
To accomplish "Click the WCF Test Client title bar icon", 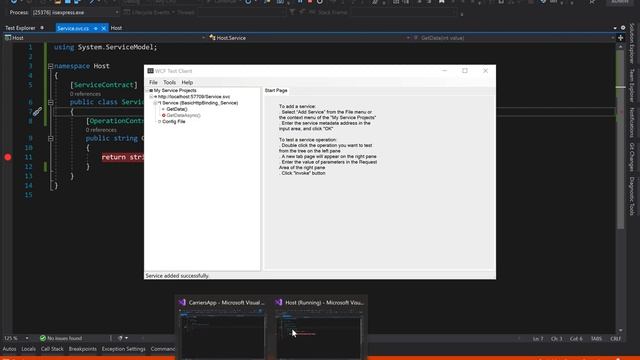I will 150,71.
